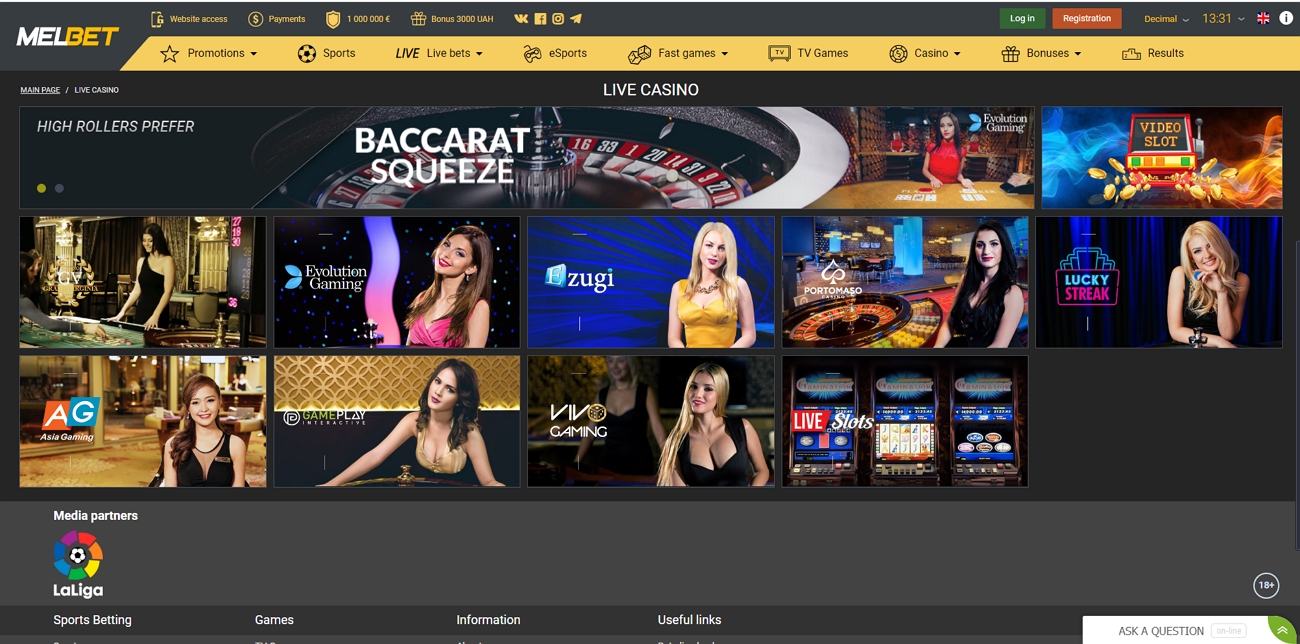Click the Information footer heading
The width and height of the screenshot is (1300, 644).
click(x=488, y=620)
